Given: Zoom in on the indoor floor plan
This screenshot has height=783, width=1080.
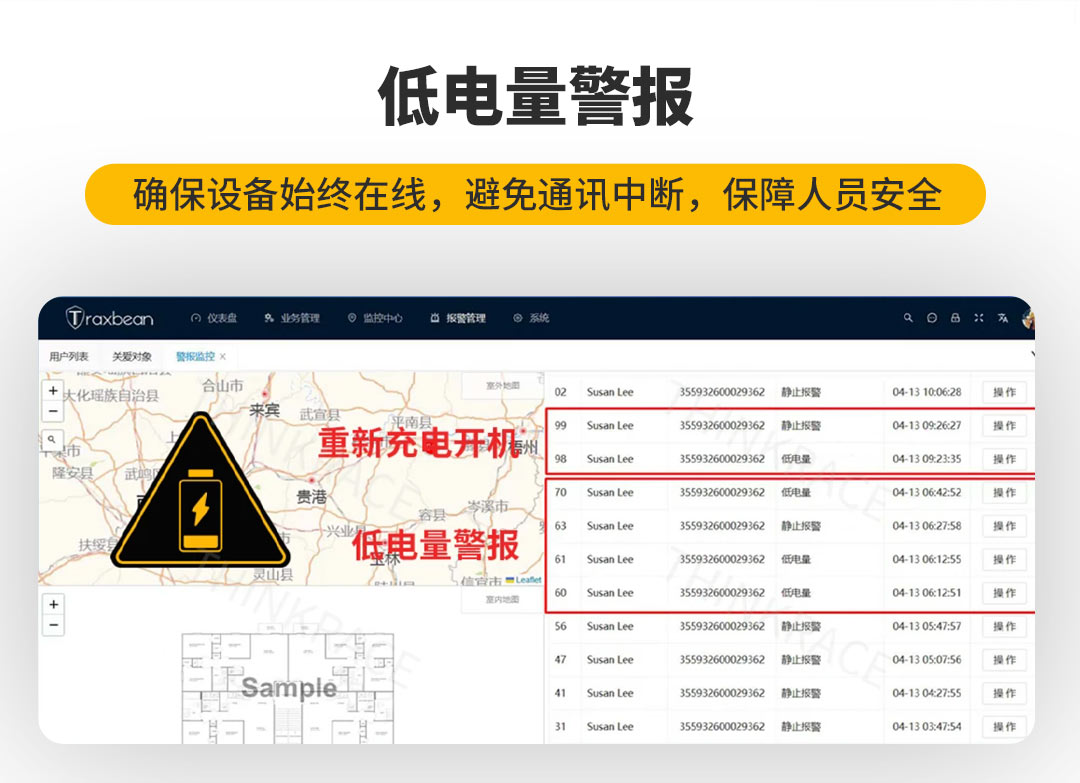Looking at the screenshot, I should 54,604.
